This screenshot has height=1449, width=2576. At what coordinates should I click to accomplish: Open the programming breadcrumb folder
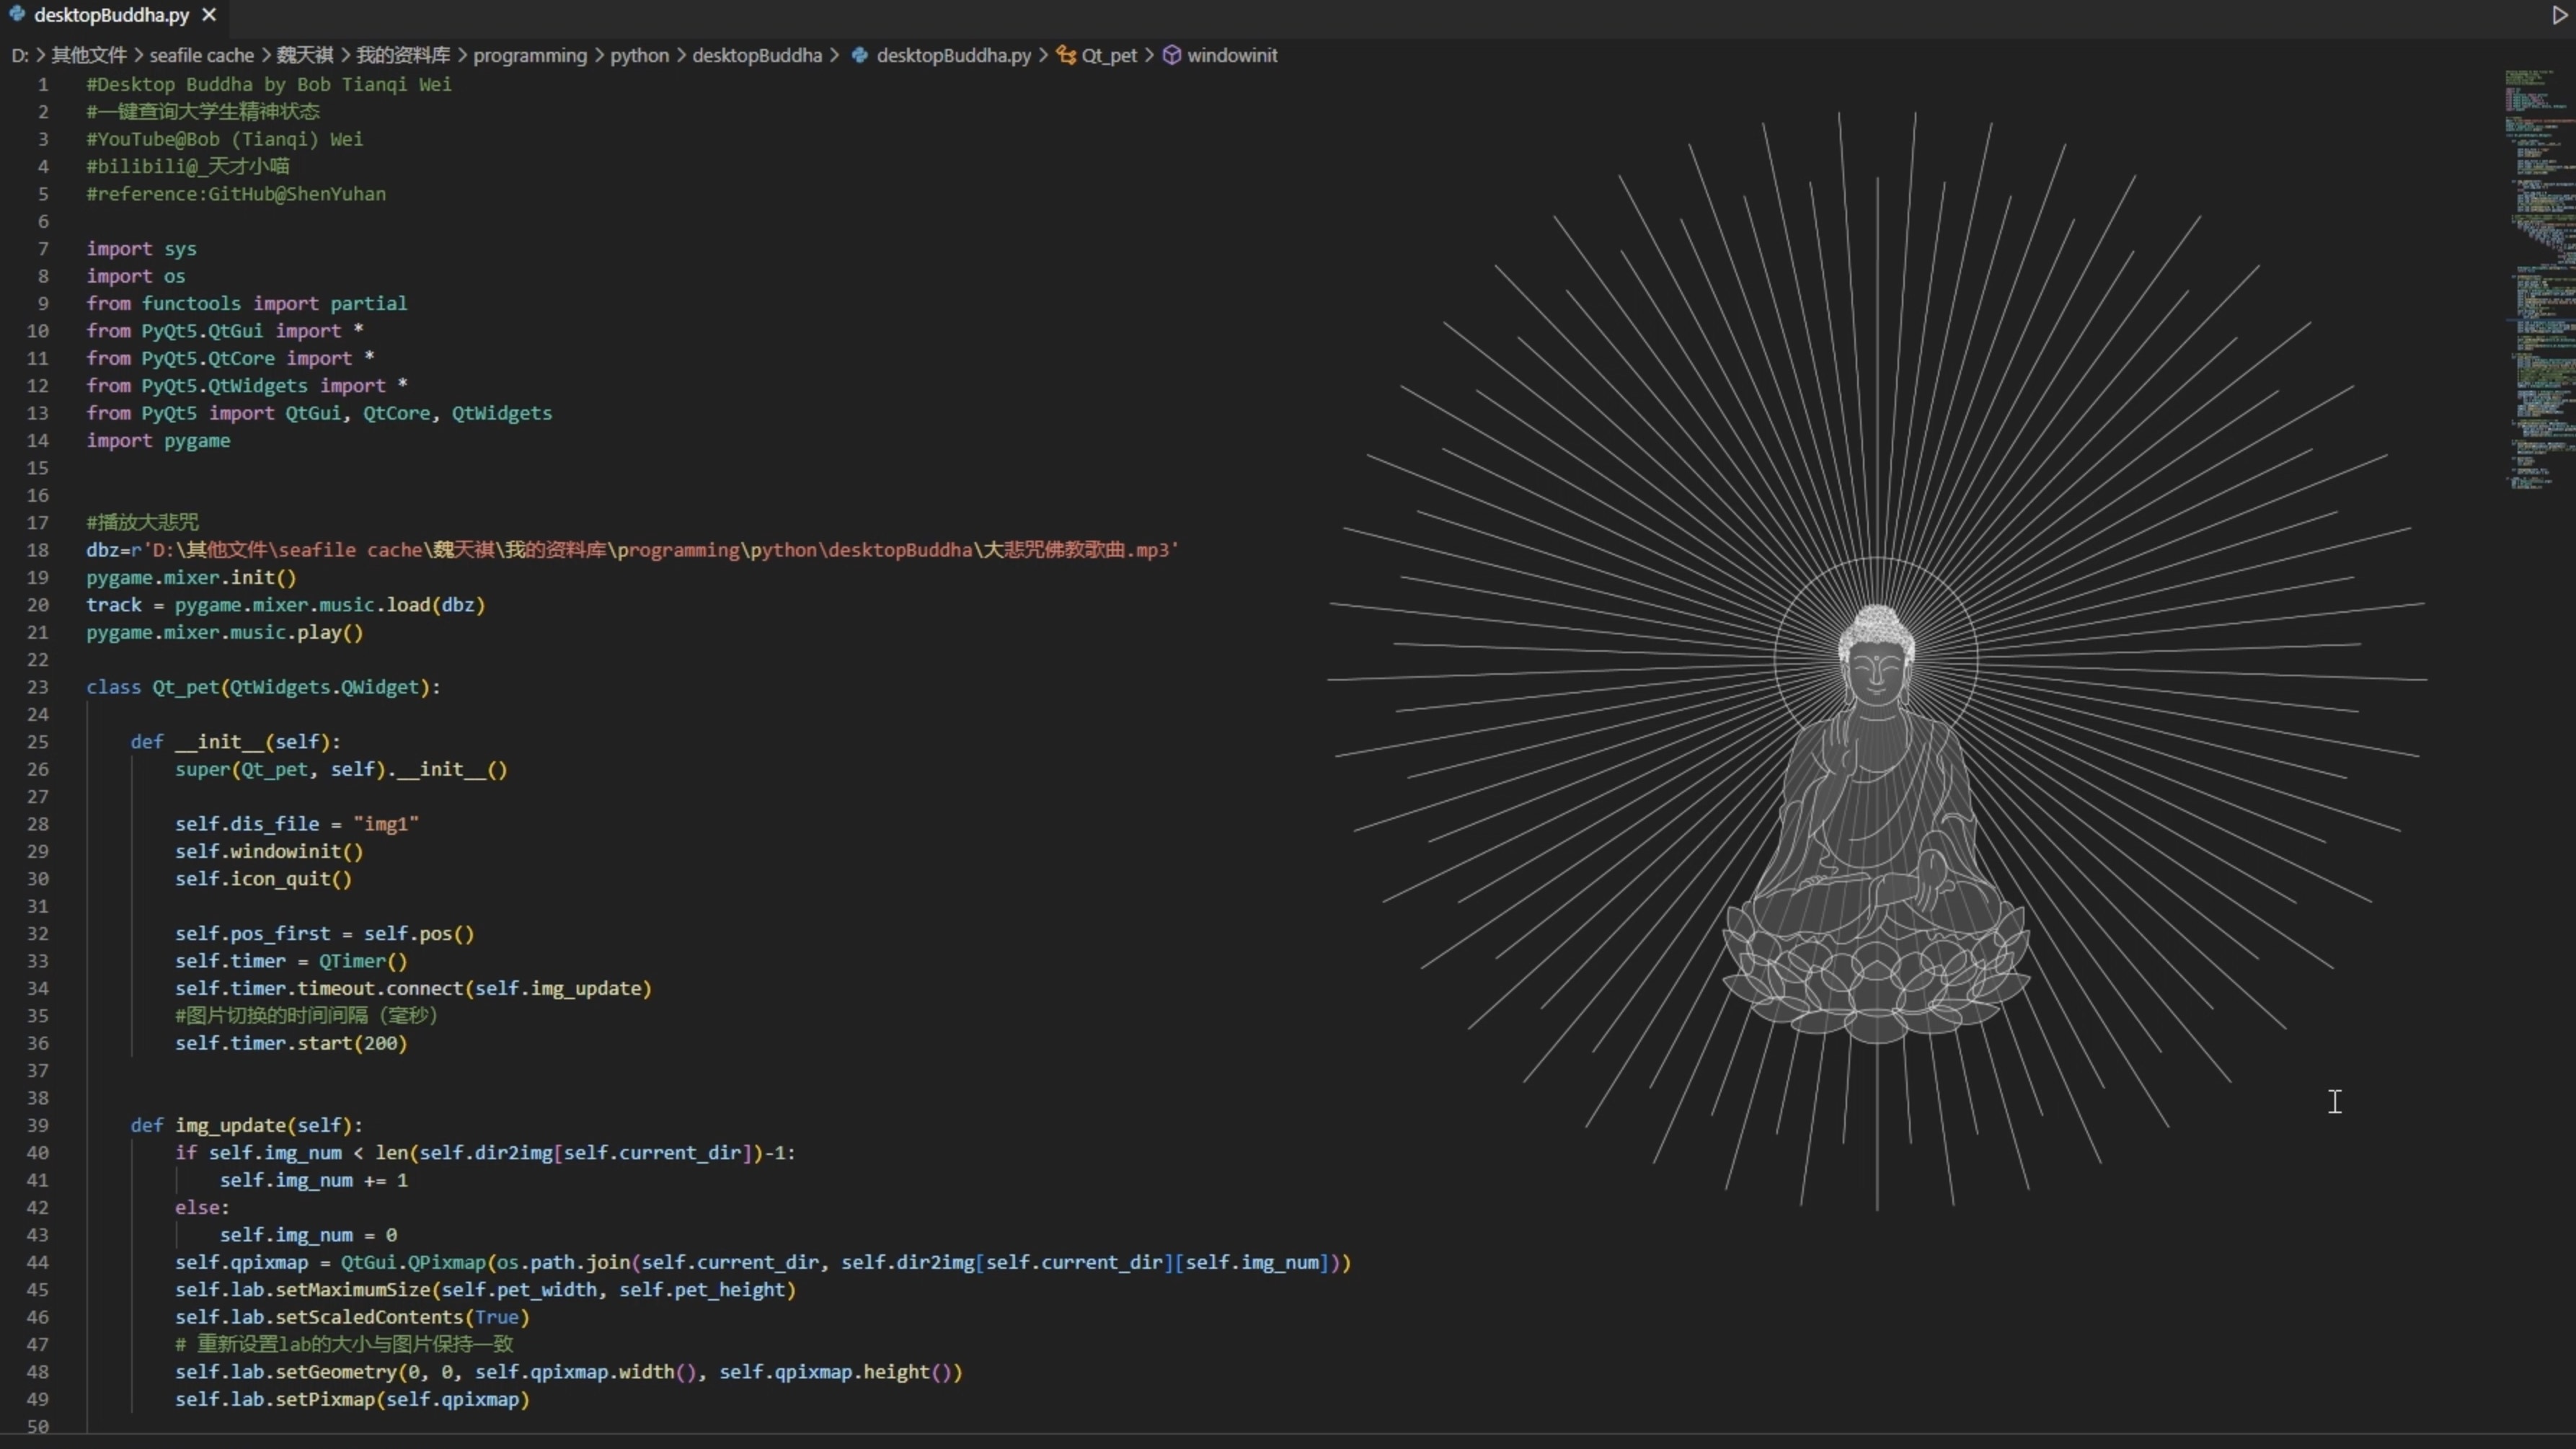point(529,55)
